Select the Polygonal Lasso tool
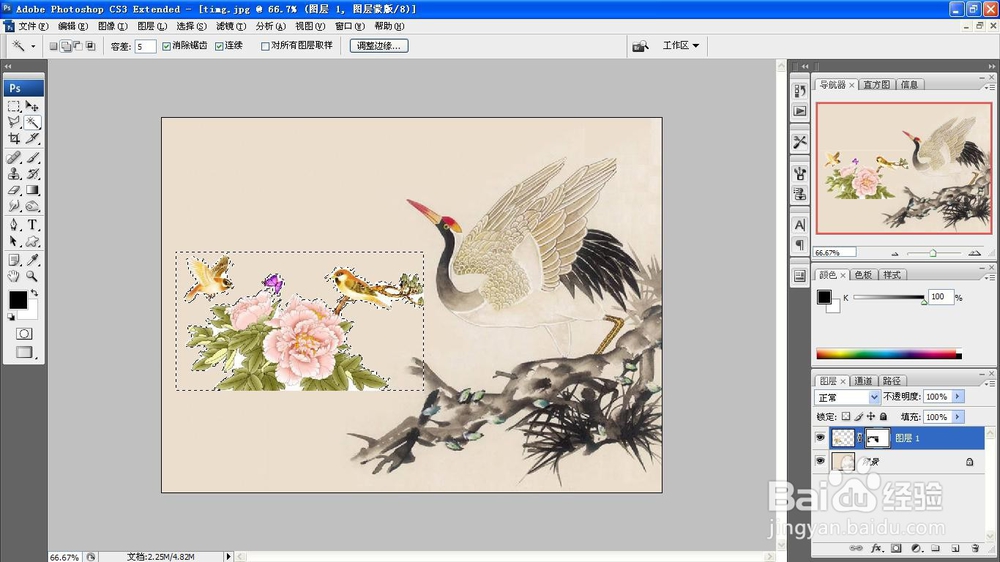This screenshot has width=1000, height=562. 14,122
